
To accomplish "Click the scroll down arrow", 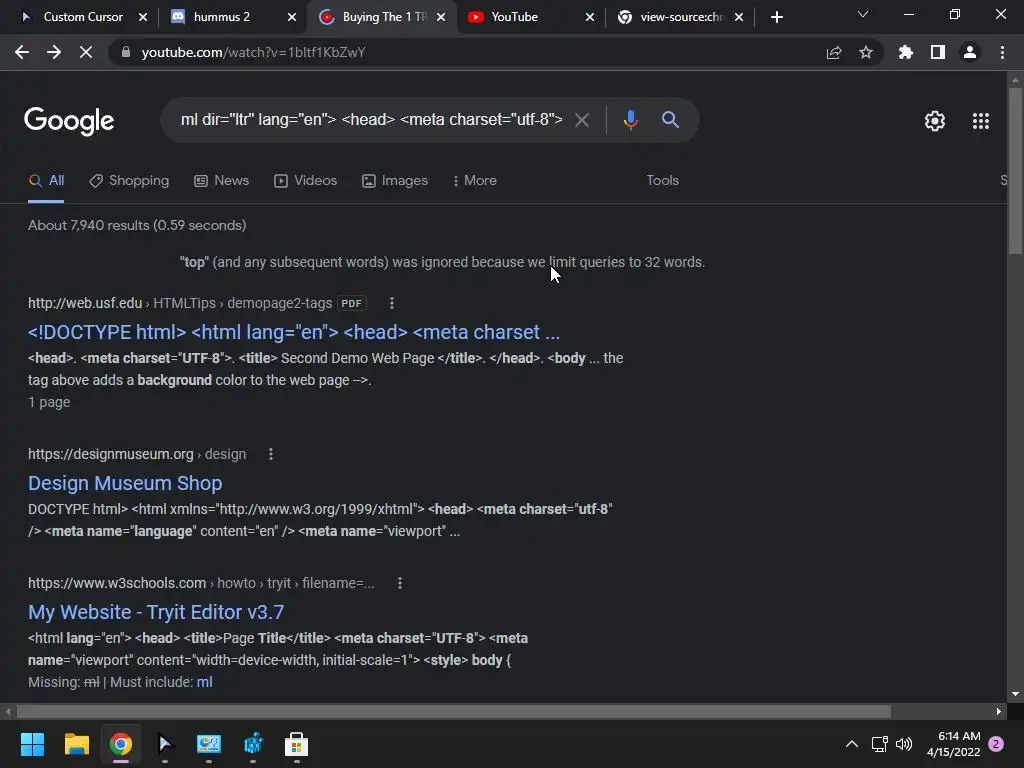I will click(x=1015, y=694).
